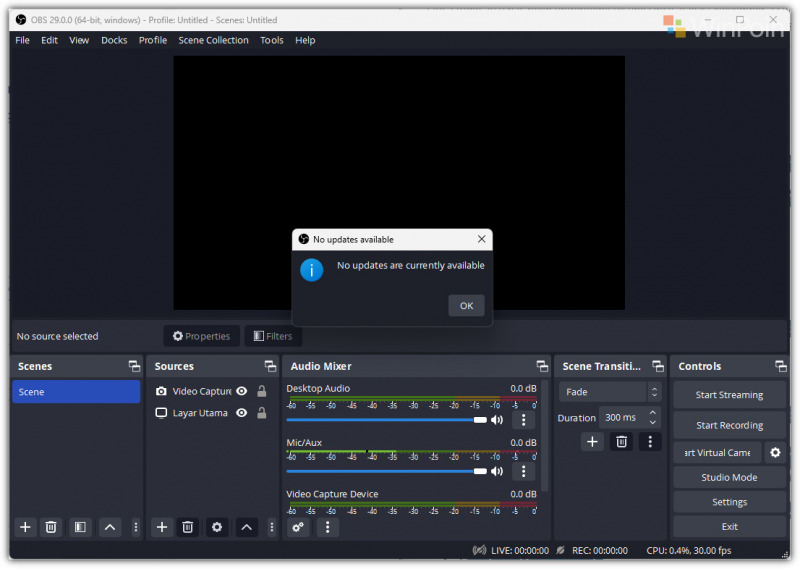Viewport: 800px width, 569px height.
Task: Select the Layar Utama source row
Action: [x=212, y=413]
